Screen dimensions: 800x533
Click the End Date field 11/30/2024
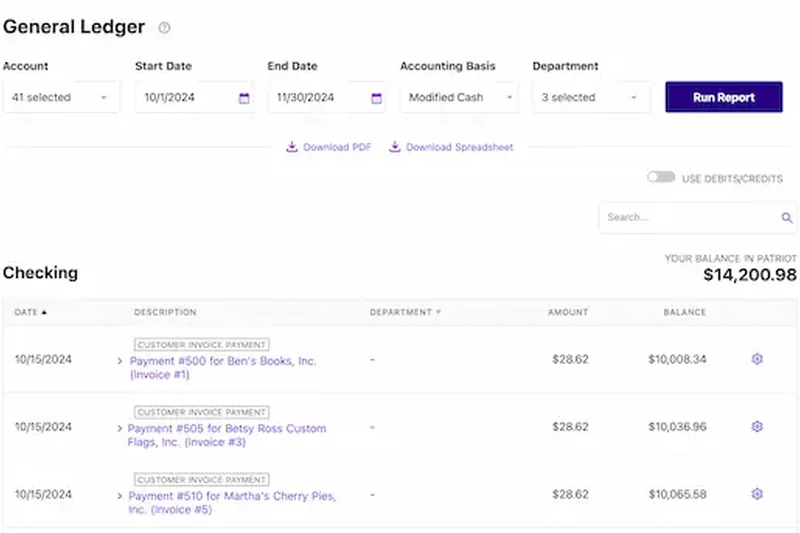tap(327, 97)
